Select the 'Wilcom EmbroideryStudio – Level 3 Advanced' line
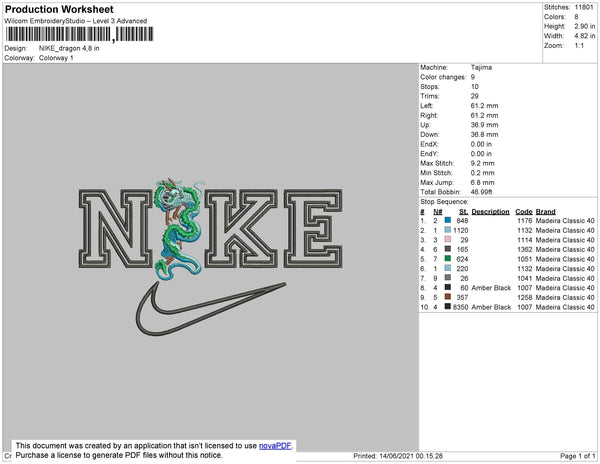This screenshot has width=600, height=464. (76, 21)
